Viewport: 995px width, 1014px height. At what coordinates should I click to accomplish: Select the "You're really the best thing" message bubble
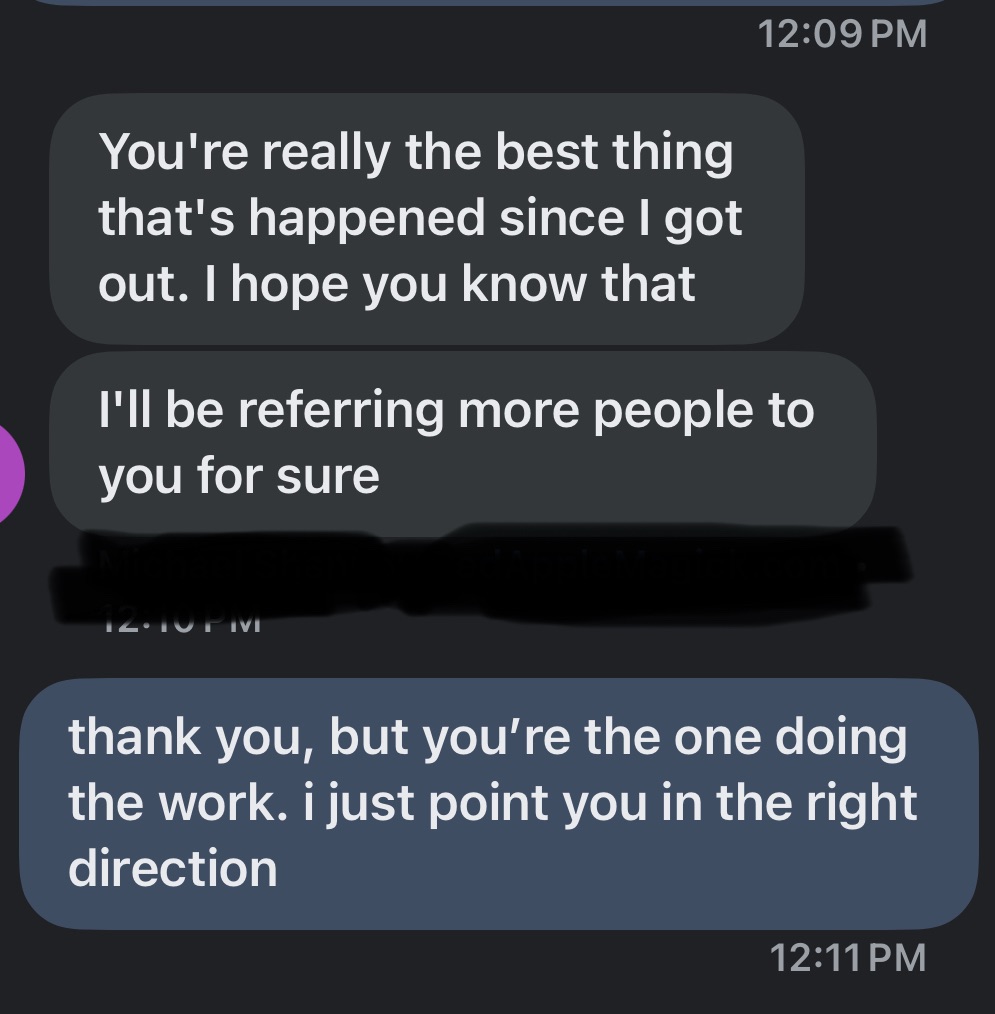(x=426, y=218)
